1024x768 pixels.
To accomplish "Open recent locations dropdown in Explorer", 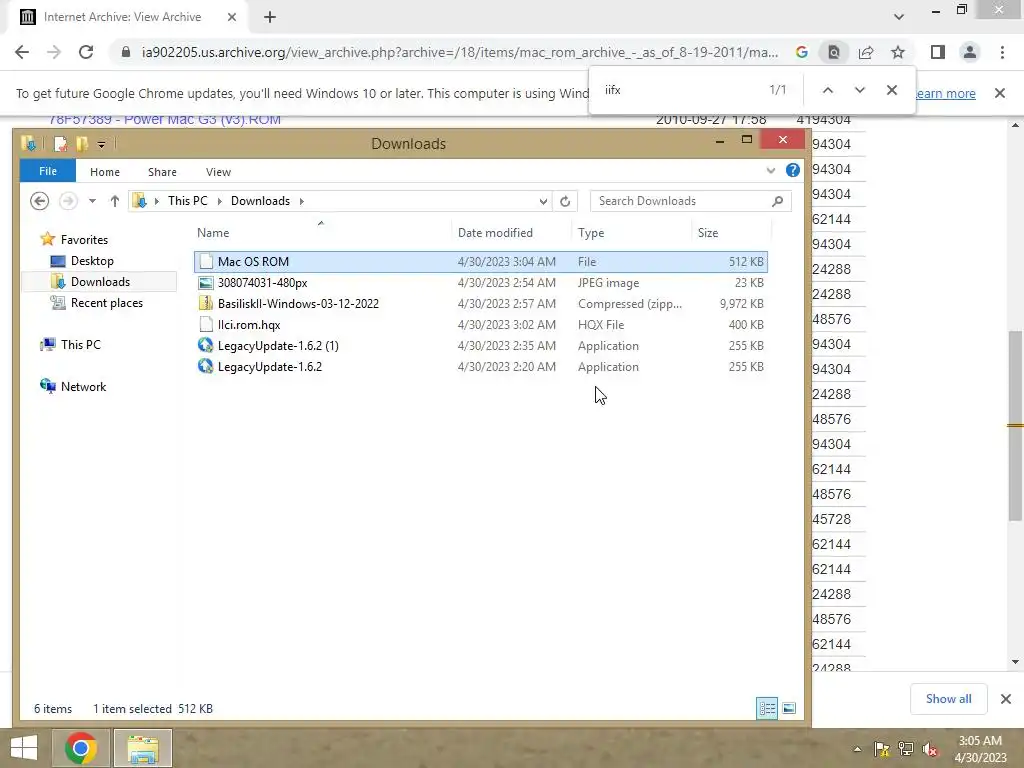I will 92,201.
